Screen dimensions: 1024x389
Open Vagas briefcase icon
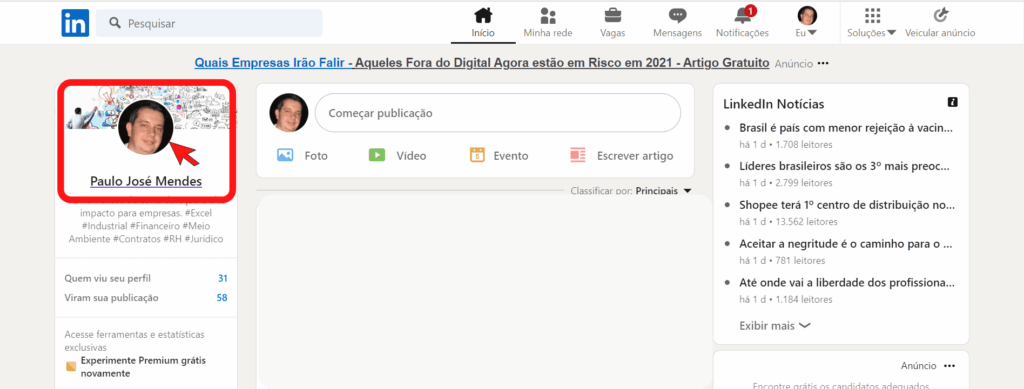(x=613, y=16)
